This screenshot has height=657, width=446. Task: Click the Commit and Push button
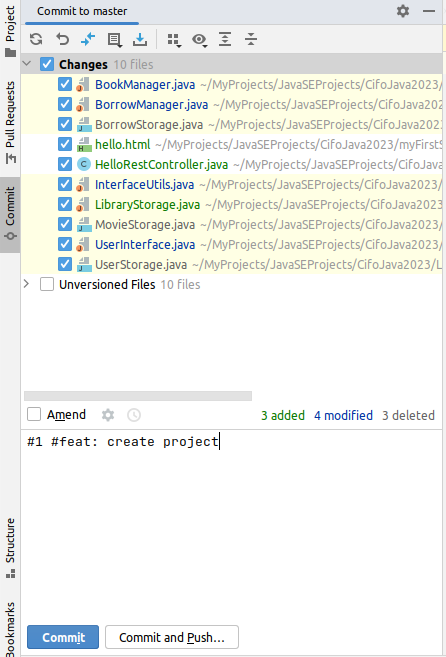[172, 637]
